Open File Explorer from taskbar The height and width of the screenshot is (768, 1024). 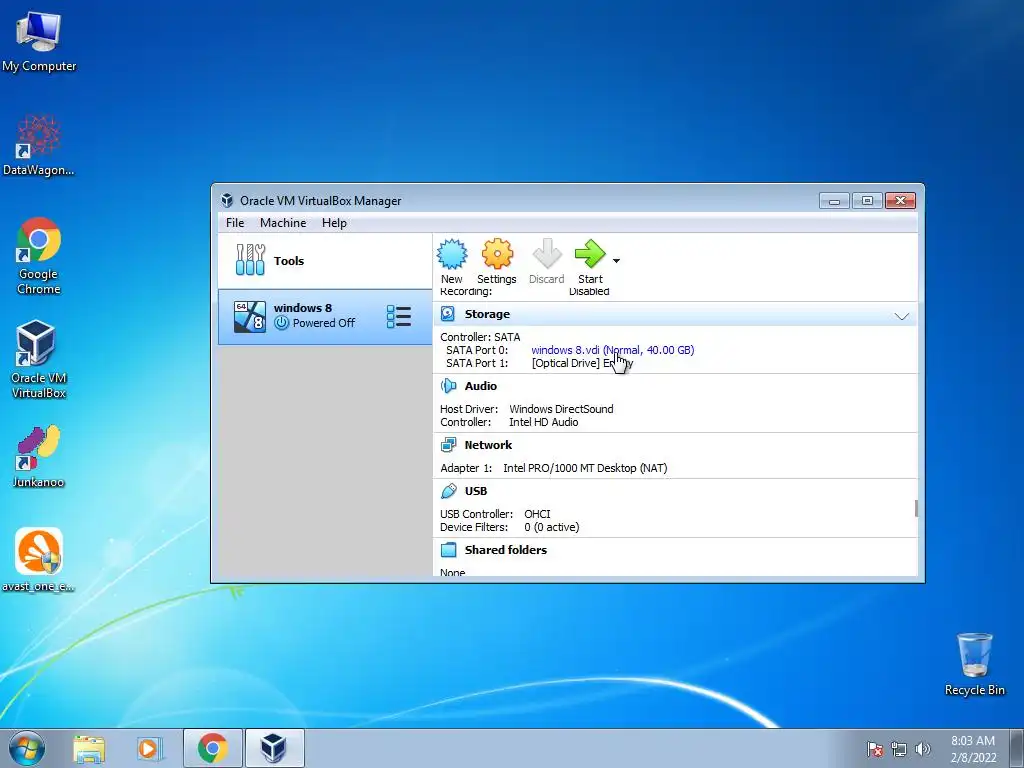click(x=89, y=748)
